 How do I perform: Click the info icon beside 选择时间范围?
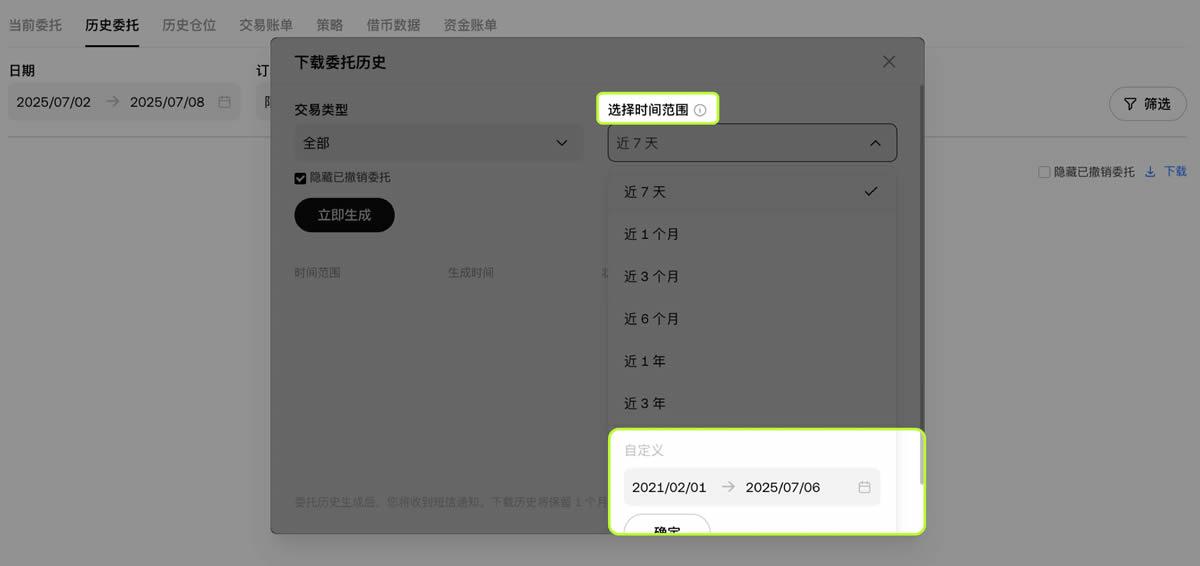tap(700, 110)
